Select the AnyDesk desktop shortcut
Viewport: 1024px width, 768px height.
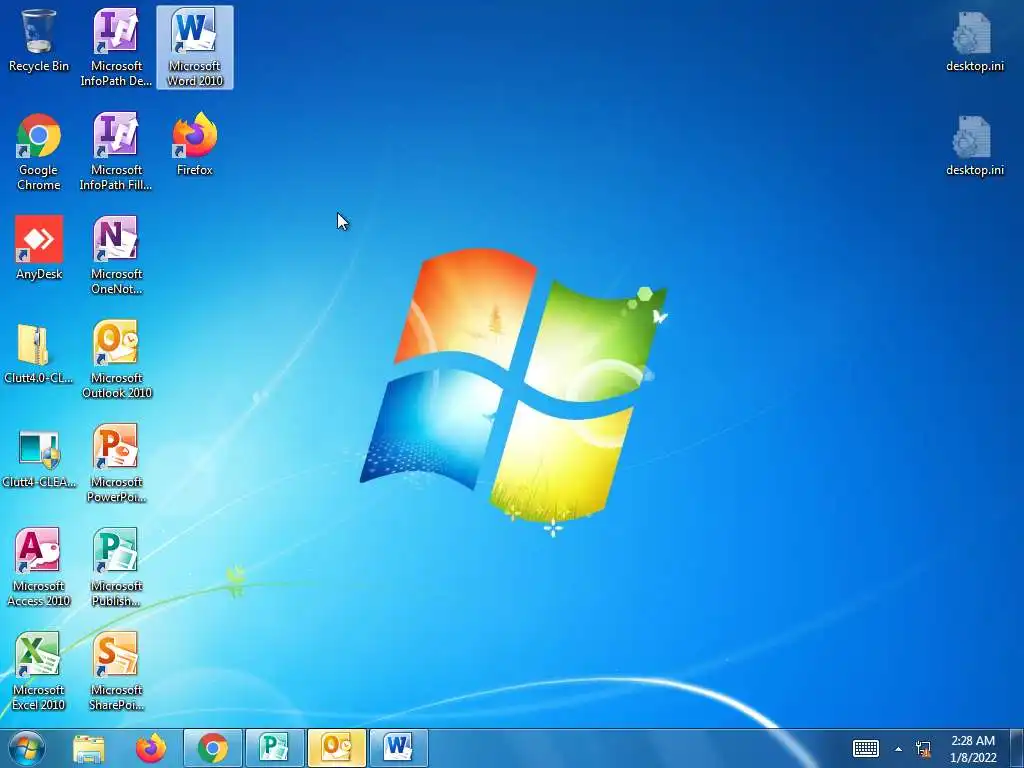click(39, 248)
